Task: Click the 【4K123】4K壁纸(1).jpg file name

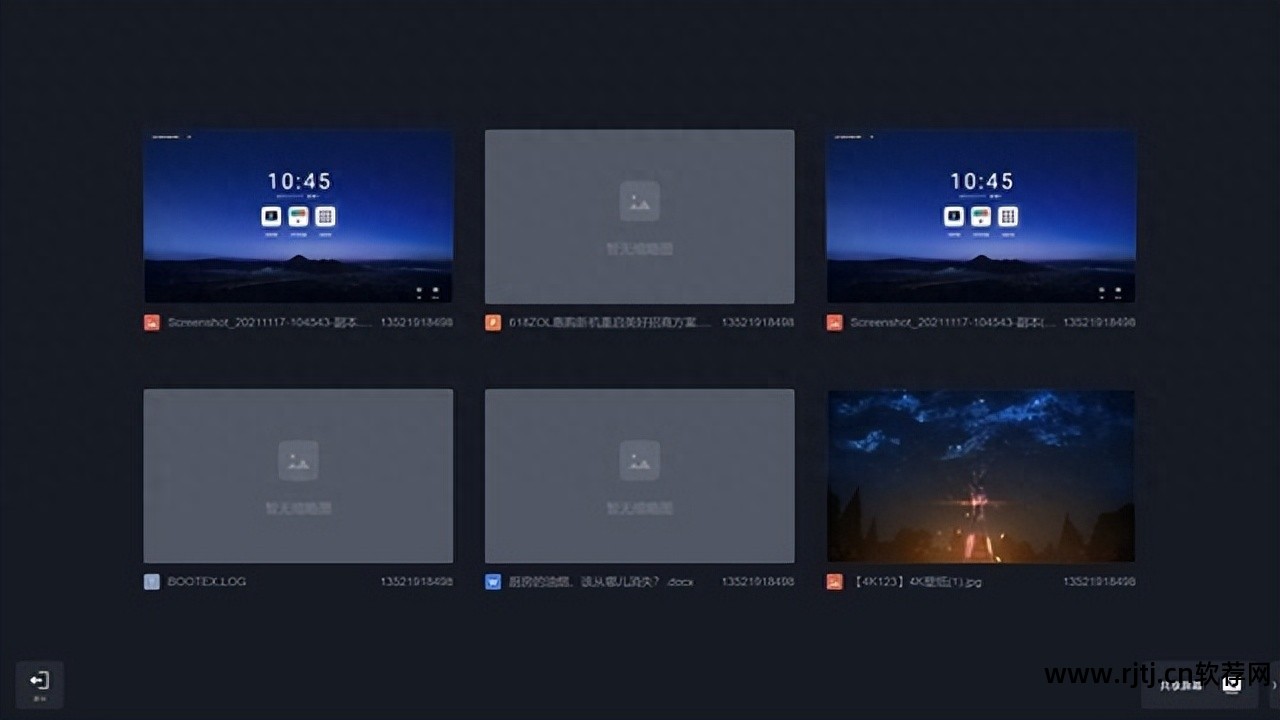Action: 917,581
